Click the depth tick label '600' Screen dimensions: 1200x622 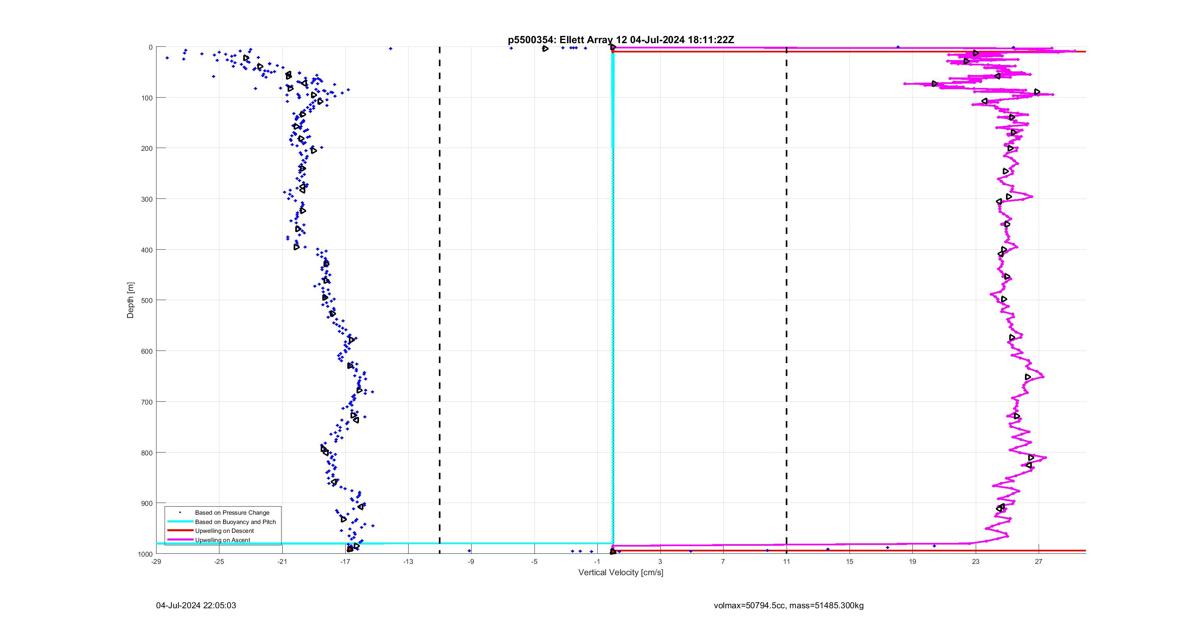146,351
